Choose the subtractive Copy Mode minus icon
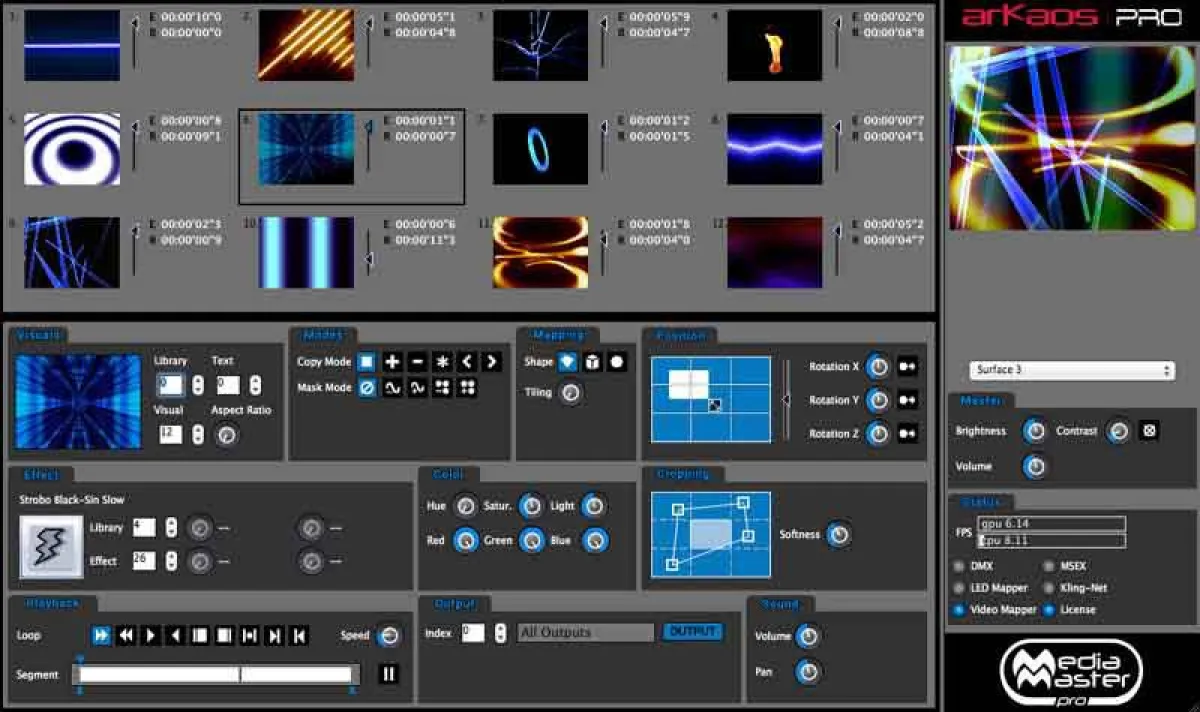Screen dimensions: 1200x712 point(417,362)
